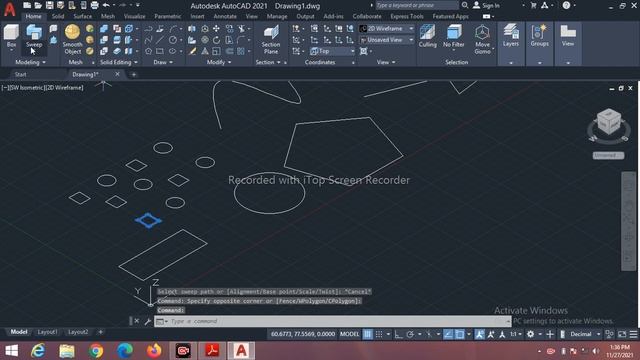Image resolution: width=640 pixels, height=360 pixels.
Task: Click the Smooth Object mesh tool
Action: [72, 40]
